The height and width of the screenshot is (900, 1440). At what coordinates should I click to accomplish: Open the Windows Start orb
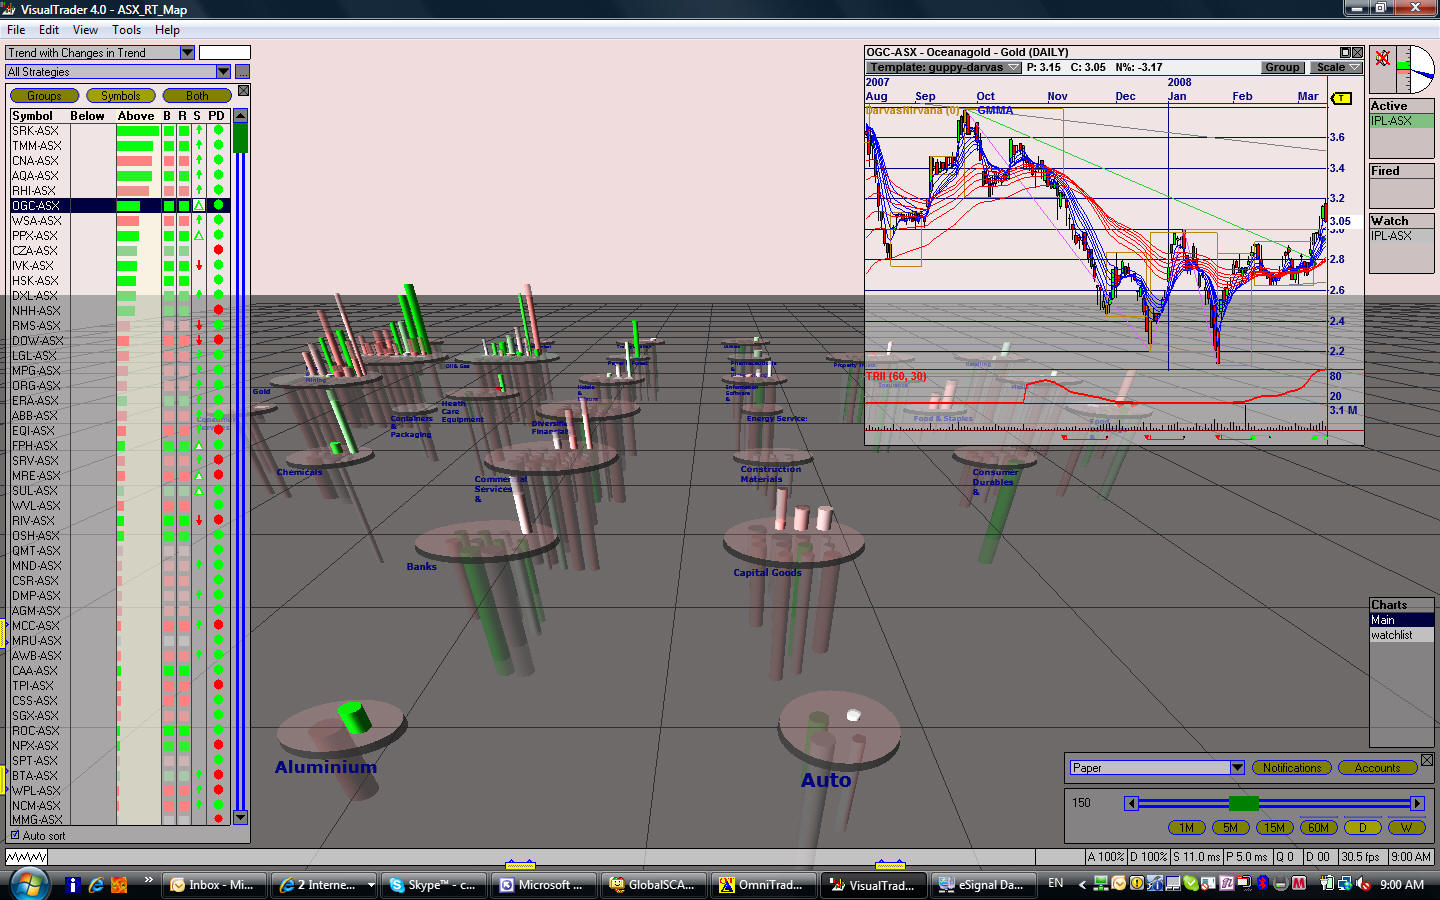(29, 884)
